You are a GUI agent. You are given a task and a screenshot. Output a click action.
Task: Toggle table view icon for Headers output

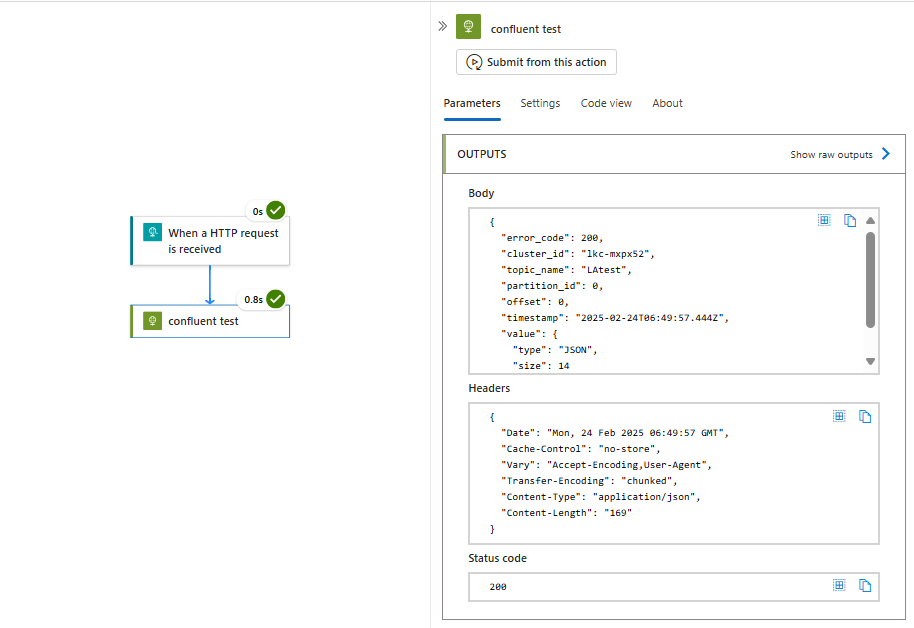[839, 416]
